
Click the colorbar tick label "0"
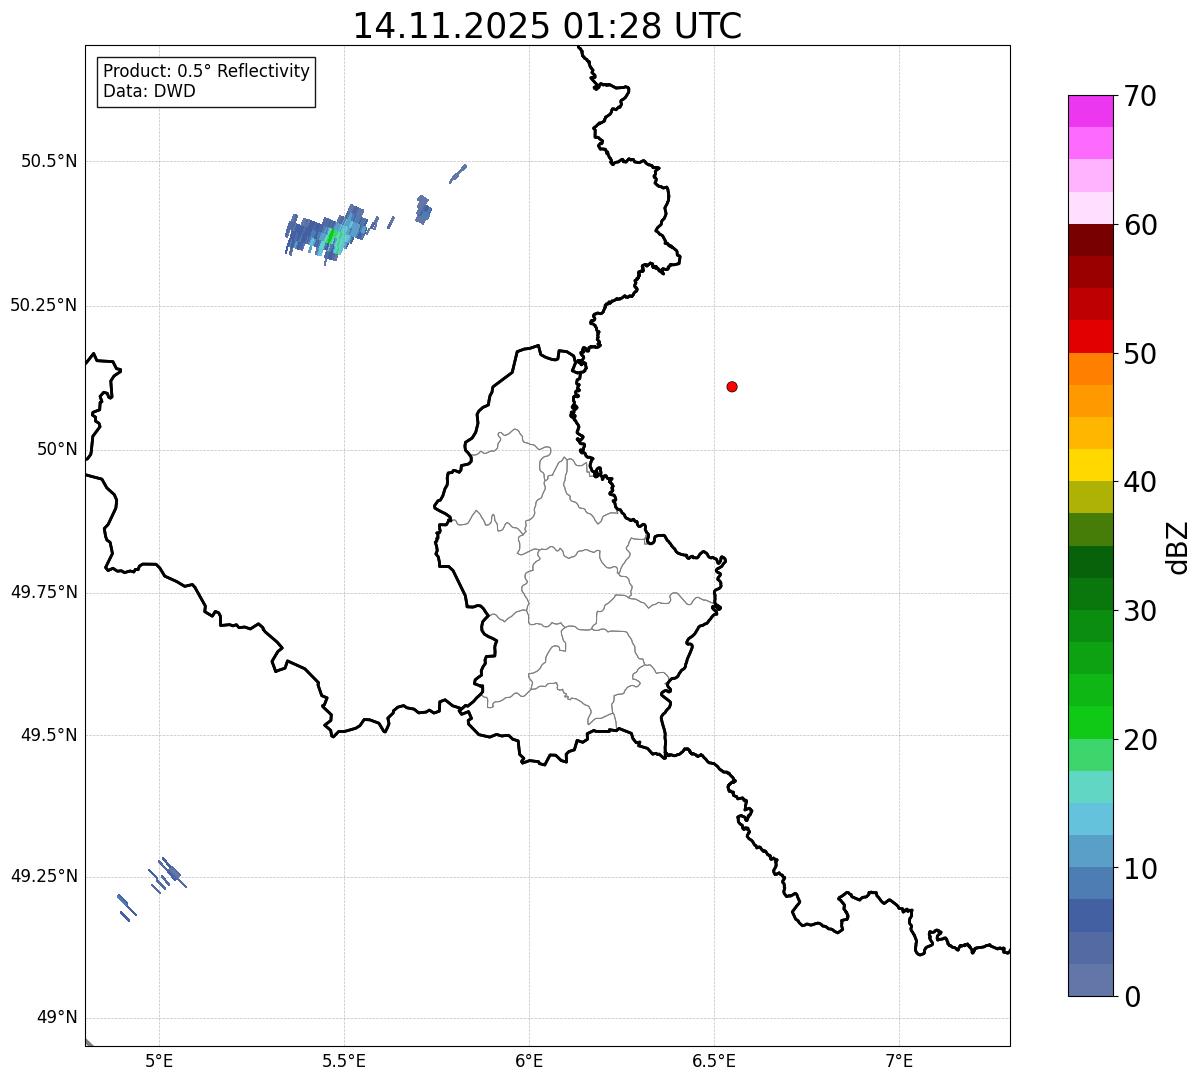[x=1132, y=997]
